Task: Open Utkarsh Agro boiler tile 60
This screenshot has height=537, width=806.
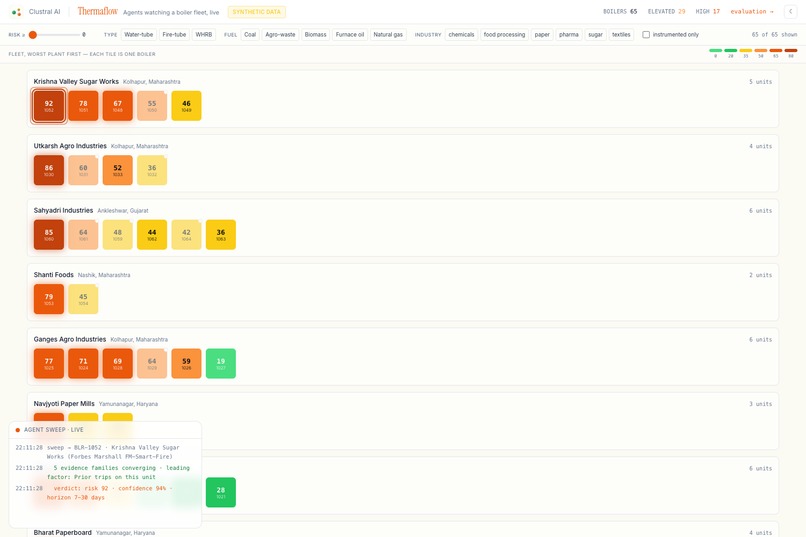Action: click(83, 170)
